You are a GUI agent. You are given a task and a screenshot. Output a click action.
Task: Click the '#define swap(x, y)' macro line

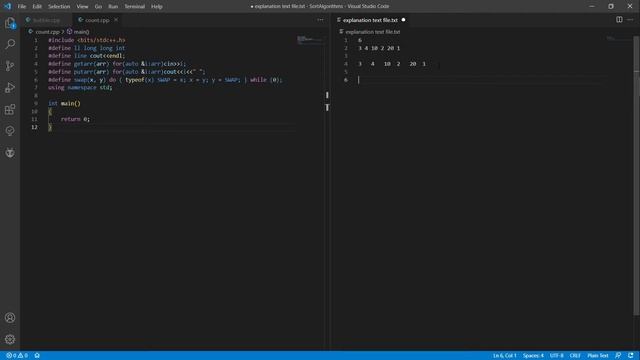pyautogui.click(x=165, y=80)
